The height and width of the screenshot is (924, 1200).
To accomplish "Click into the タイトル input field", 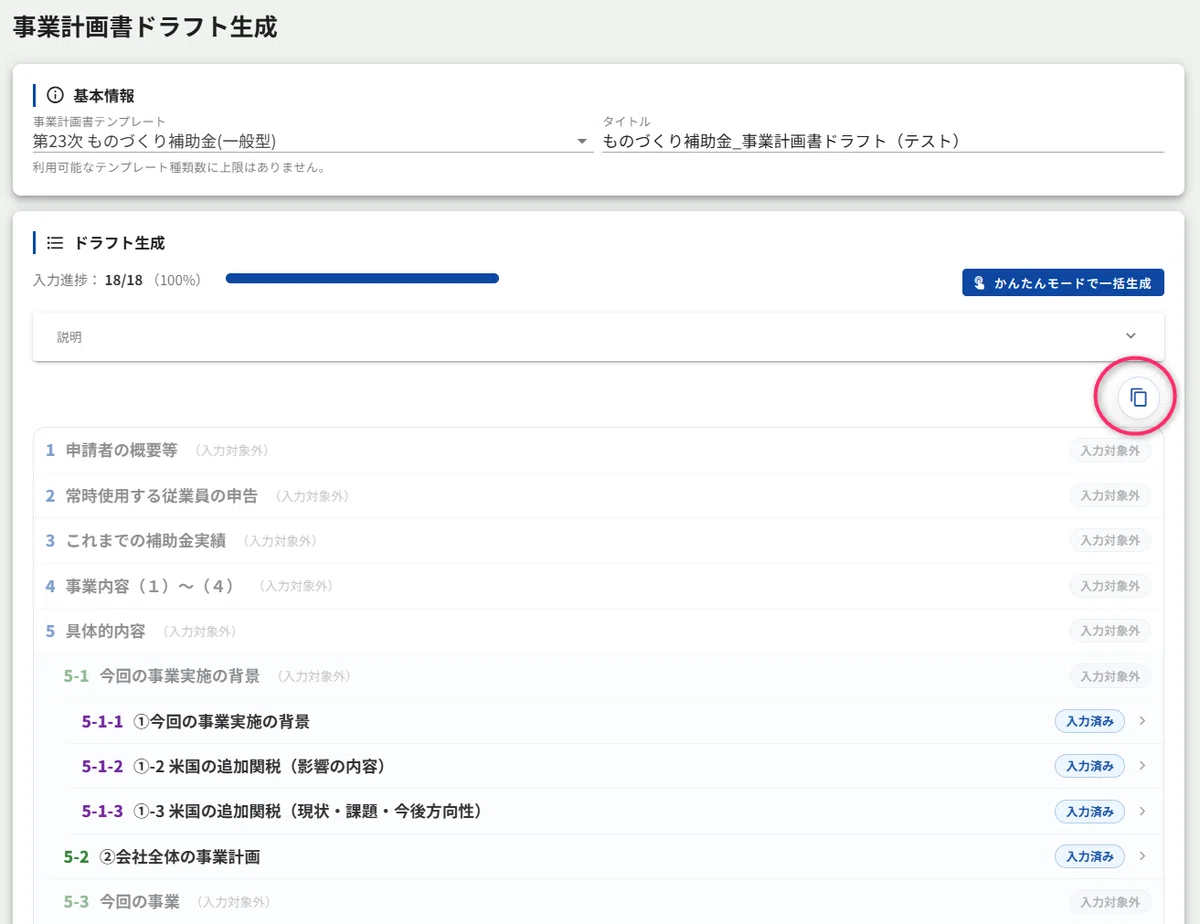I will (x=883, y=141).
